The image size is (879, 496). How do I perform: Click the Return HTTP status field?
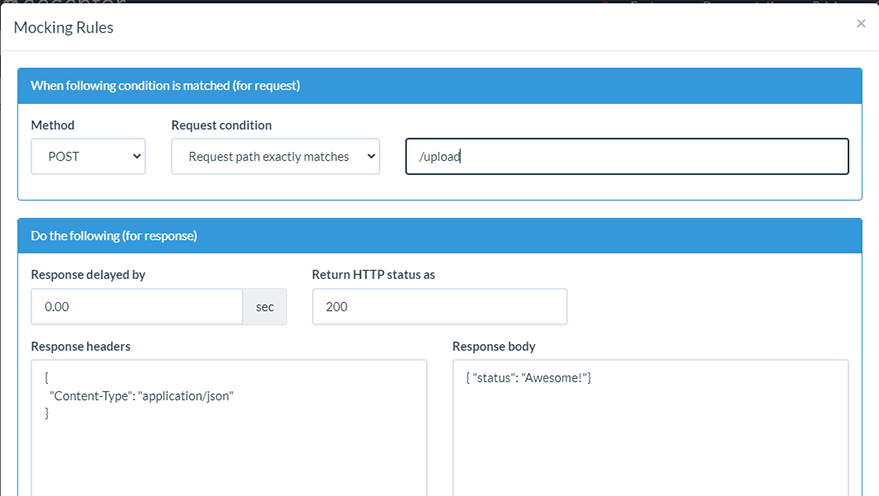point(440,307)
